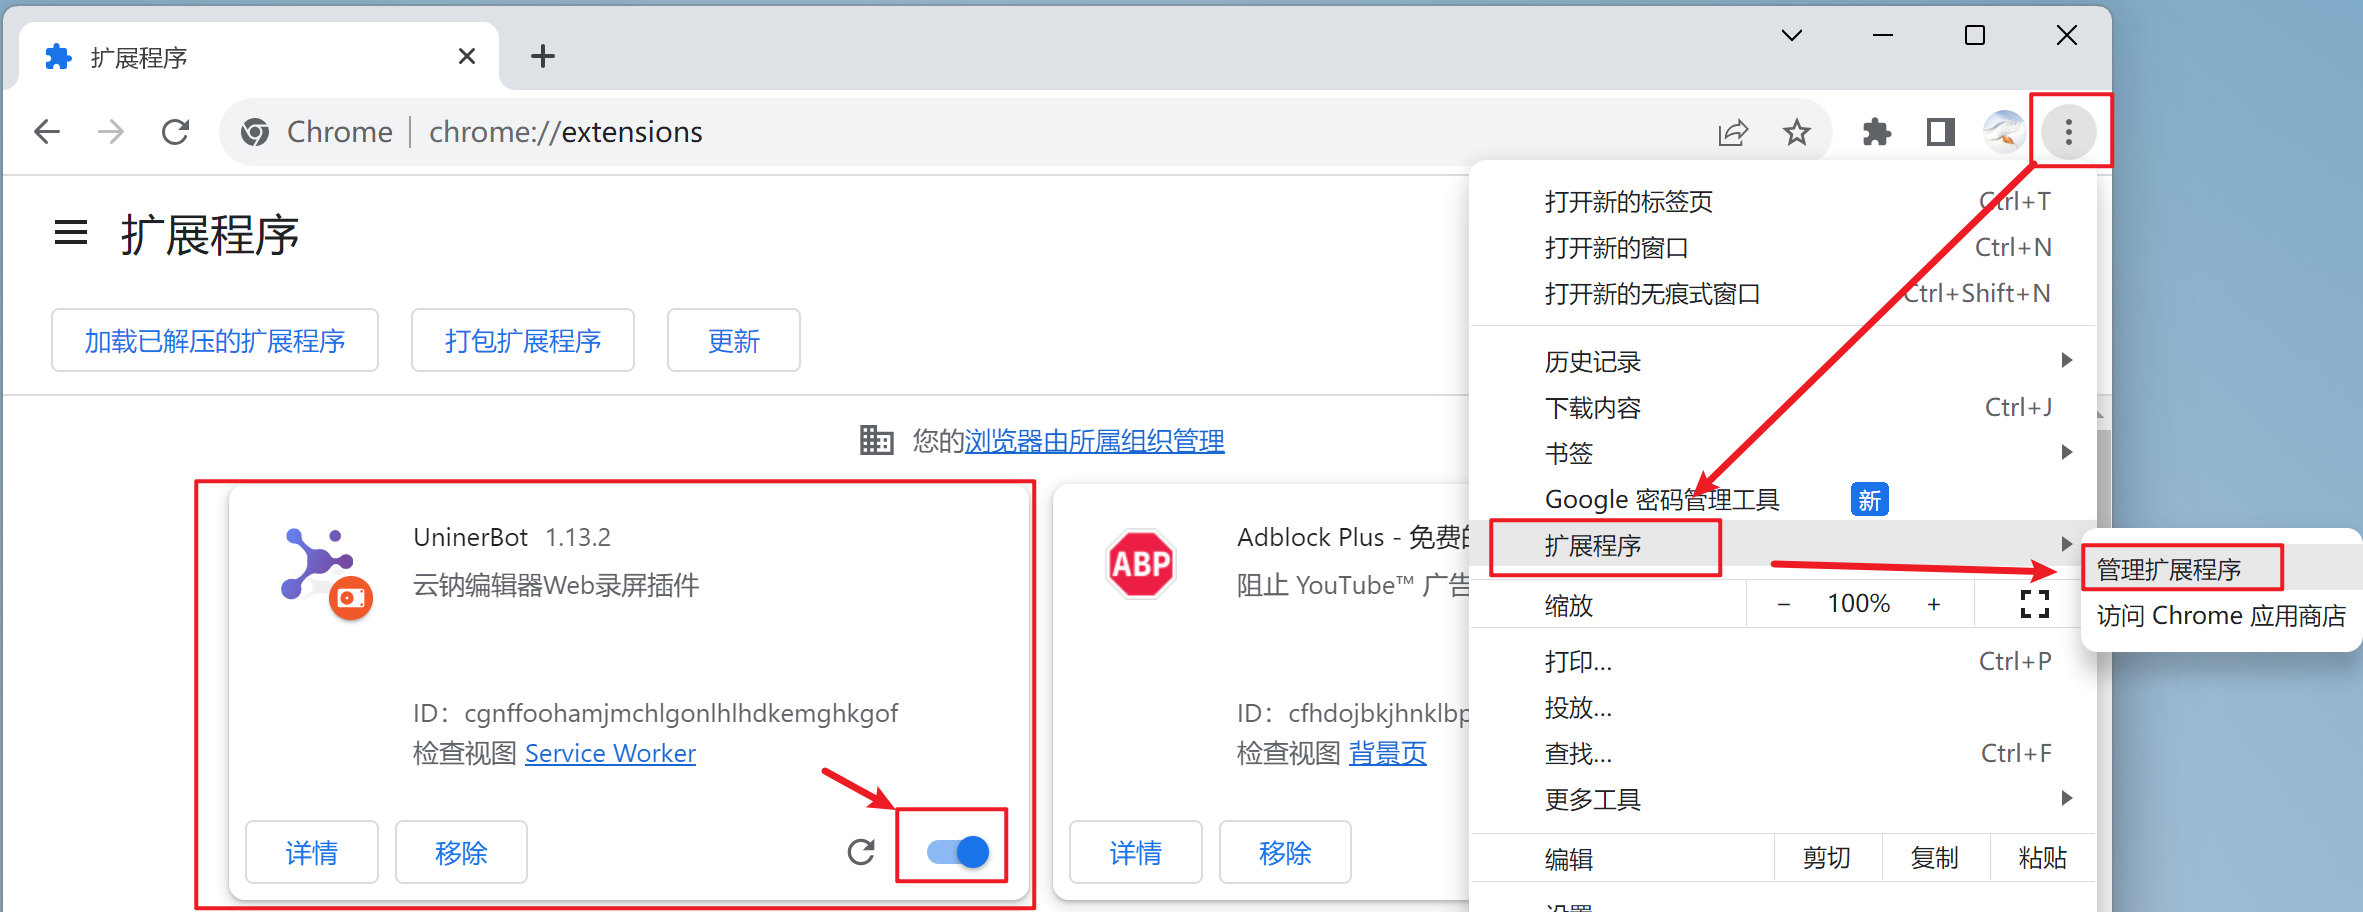Open 详情 for UninerBot
The width and height of the screenshot is (2363, 912).
pyautogui.click(x=312, y=852)
